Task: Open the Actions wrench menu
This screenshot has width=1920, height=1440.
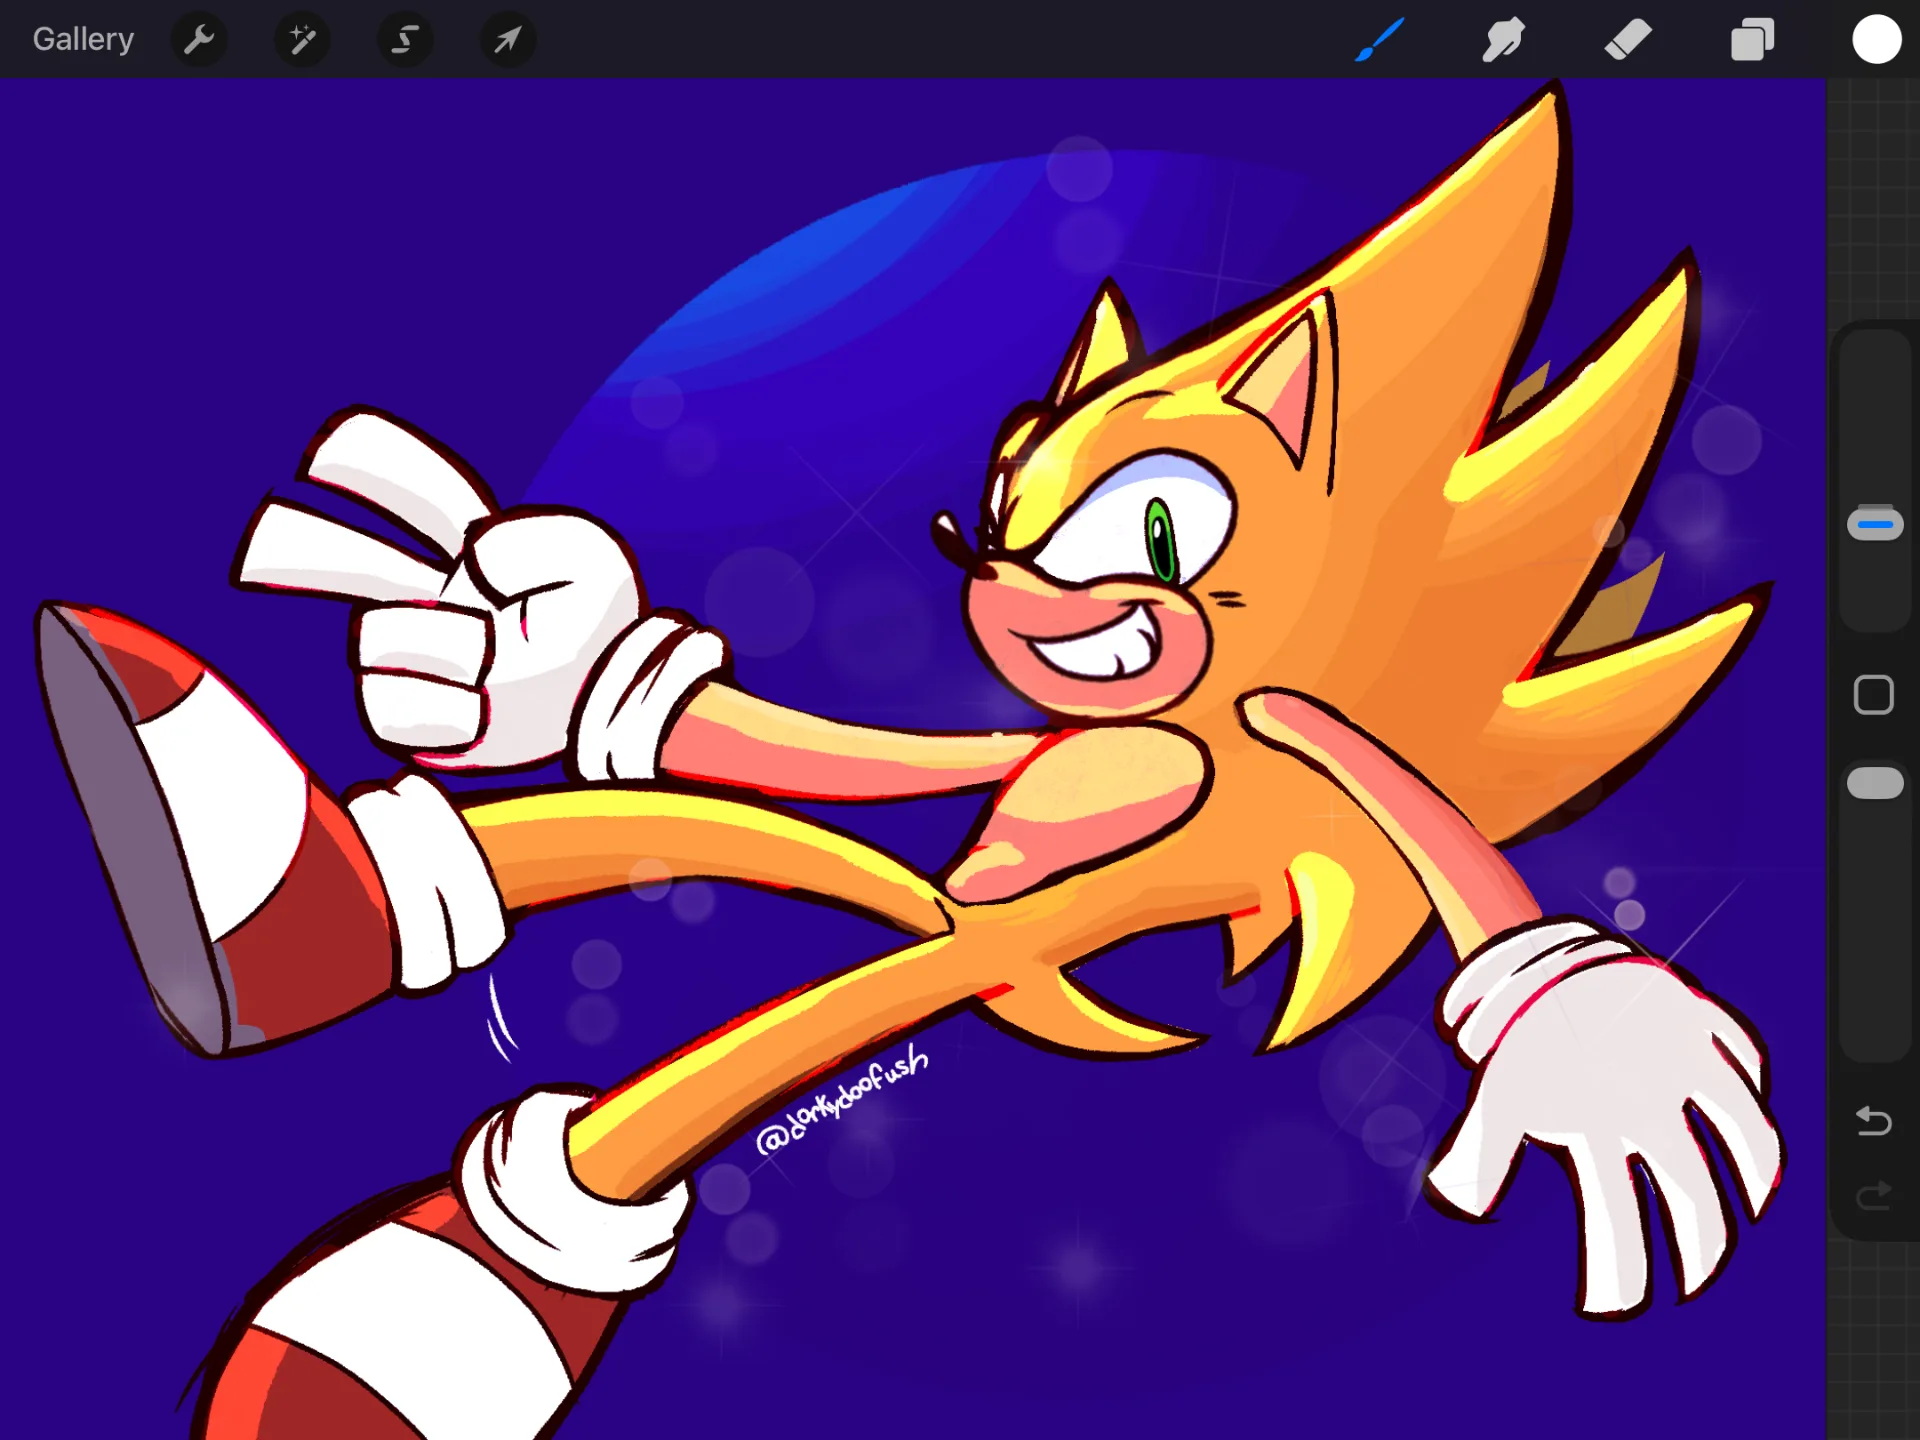Action: pos(200,40)
